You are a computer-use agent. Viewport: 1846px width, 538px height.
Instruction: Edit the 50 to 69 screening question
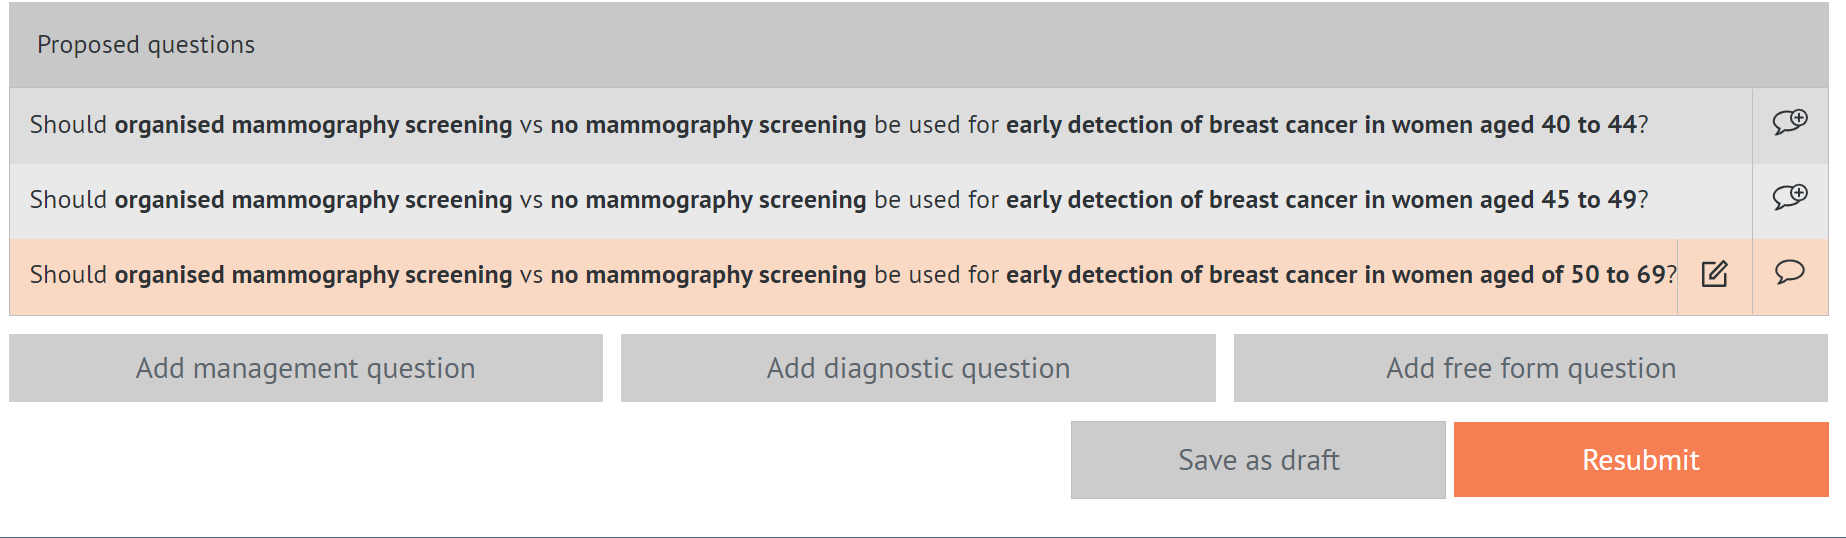pos(1714,274)
